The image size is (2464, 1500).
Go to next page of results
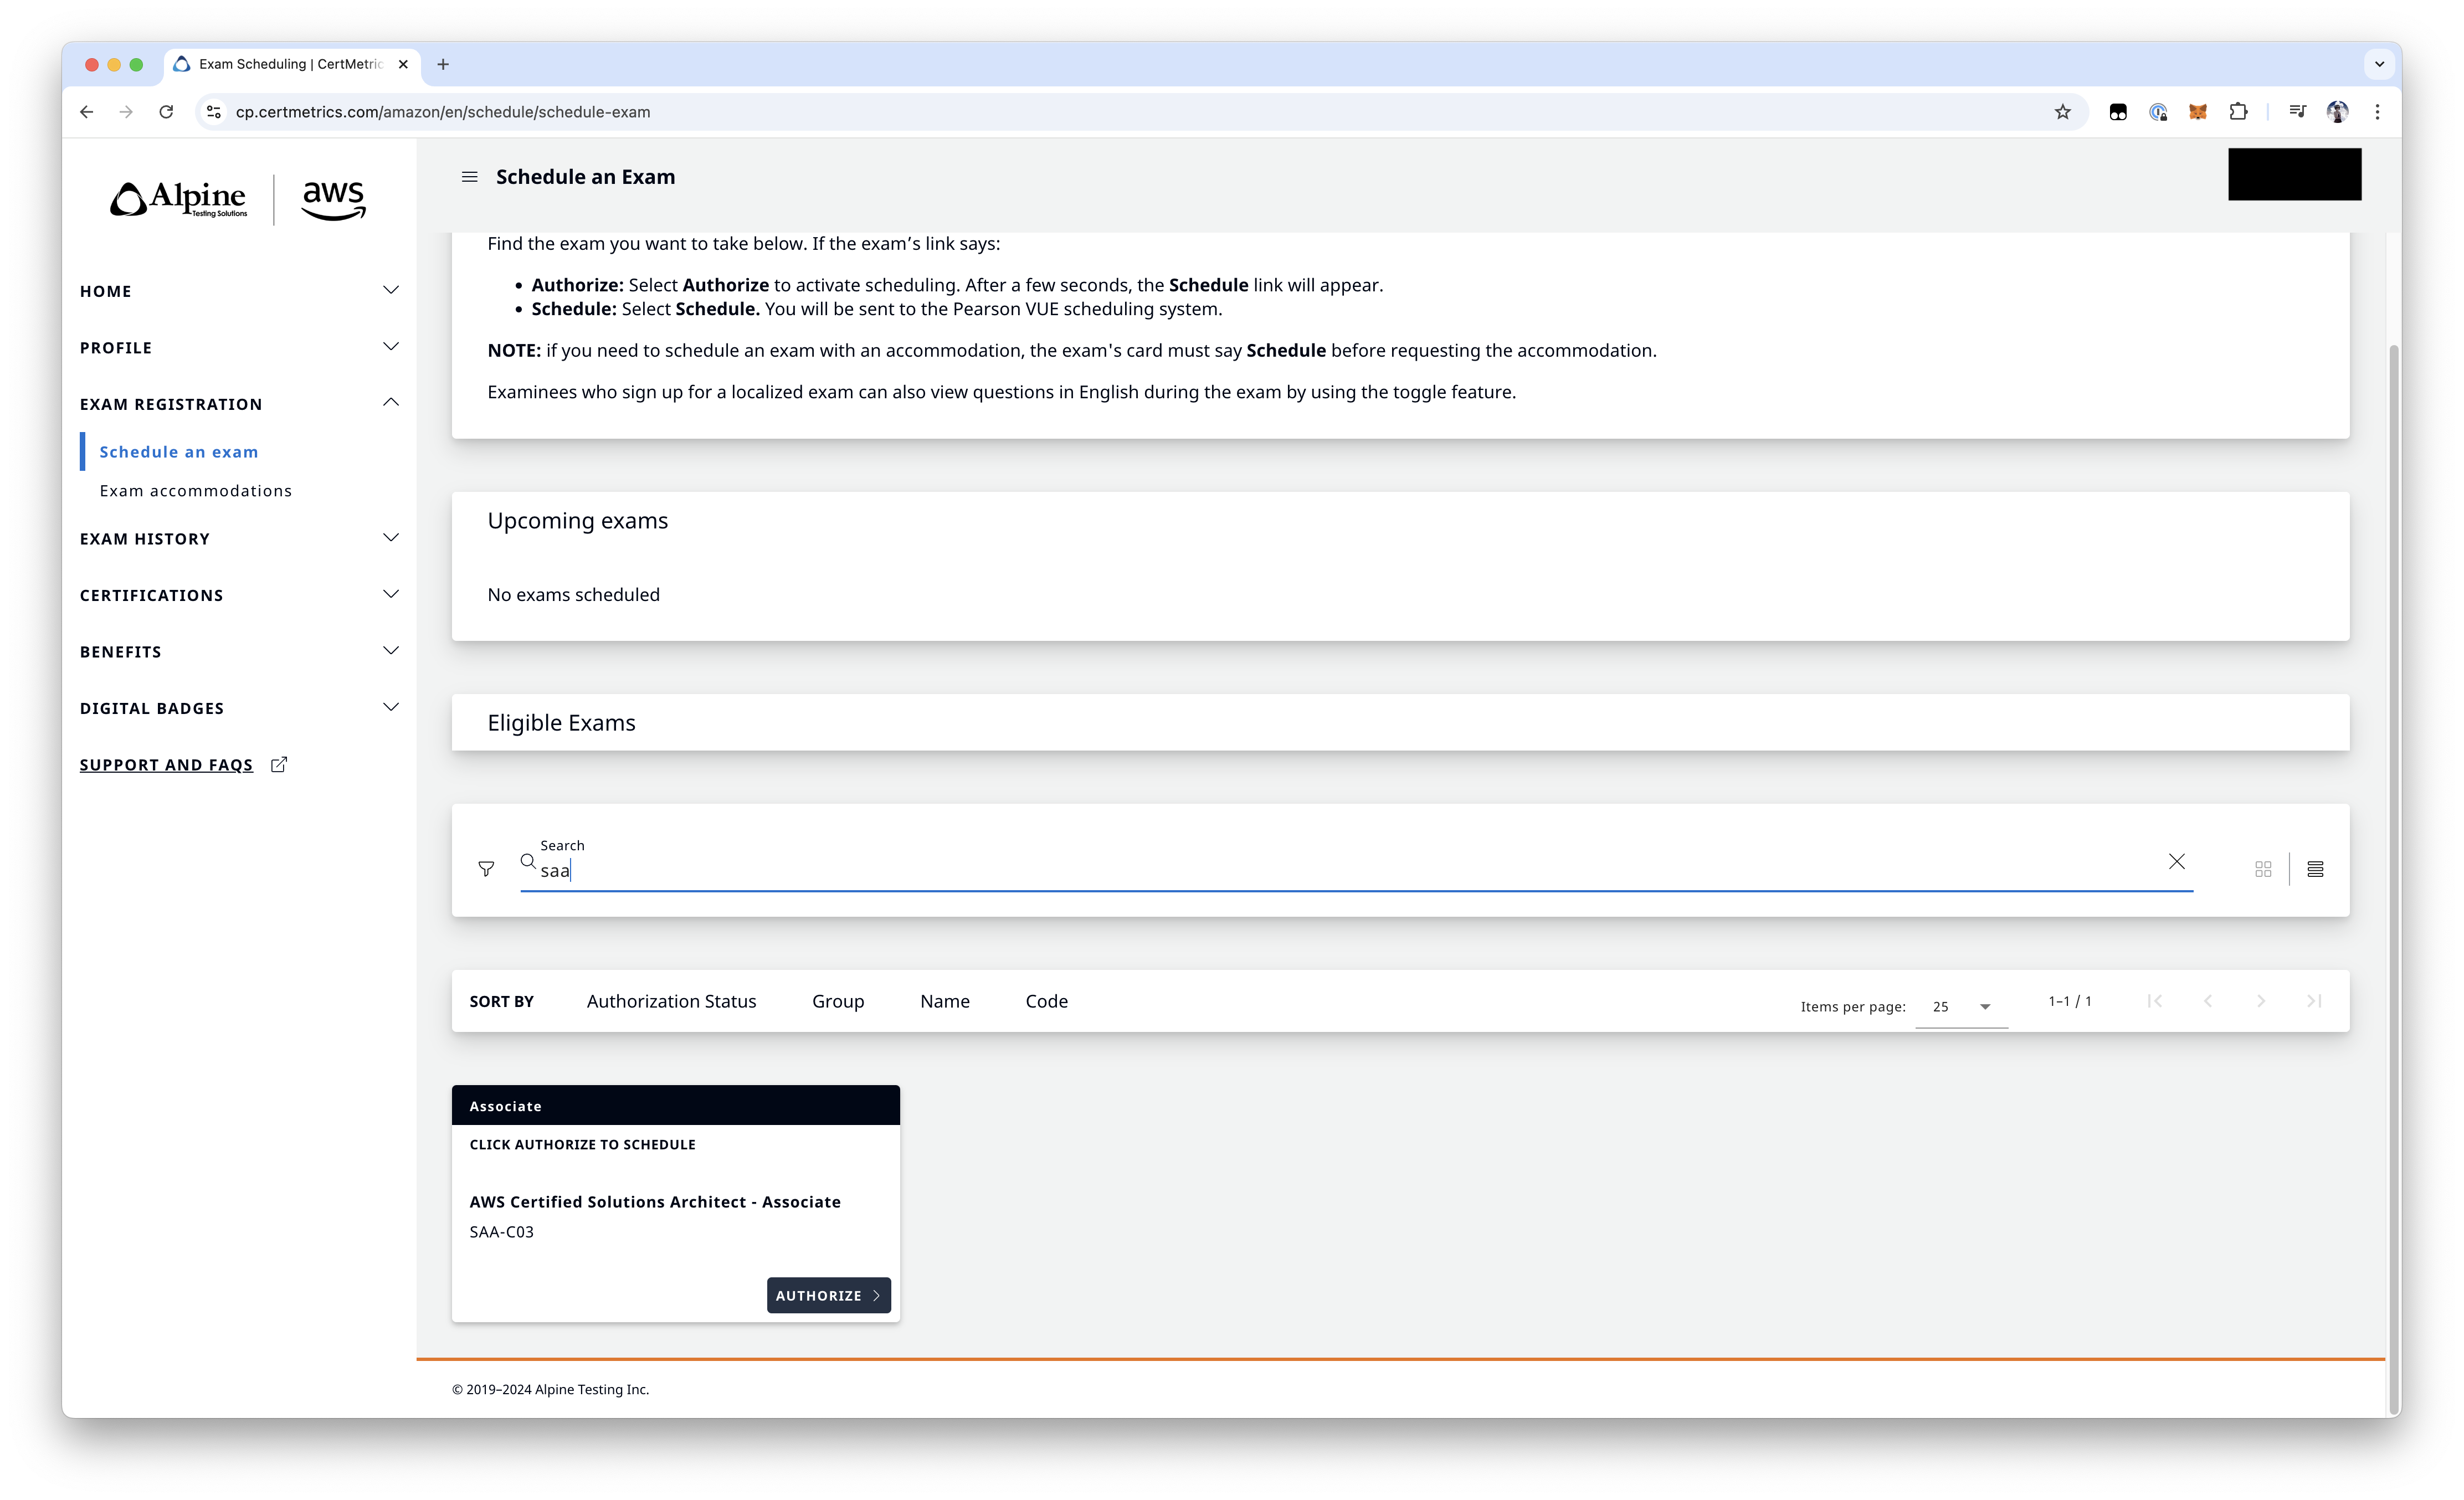2260,1001
